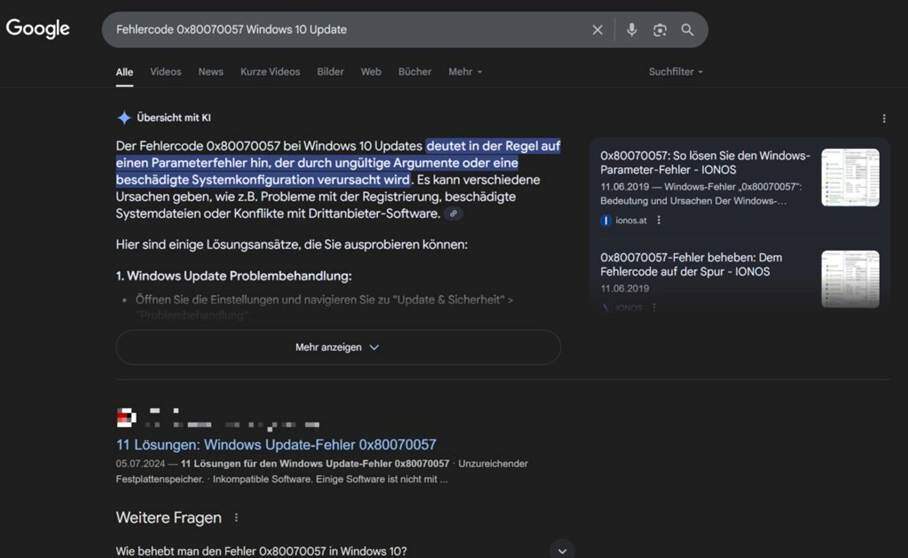Click thumbnail of first IONOS source
This screenshot has width=908, height=558.
coord(850,177)
